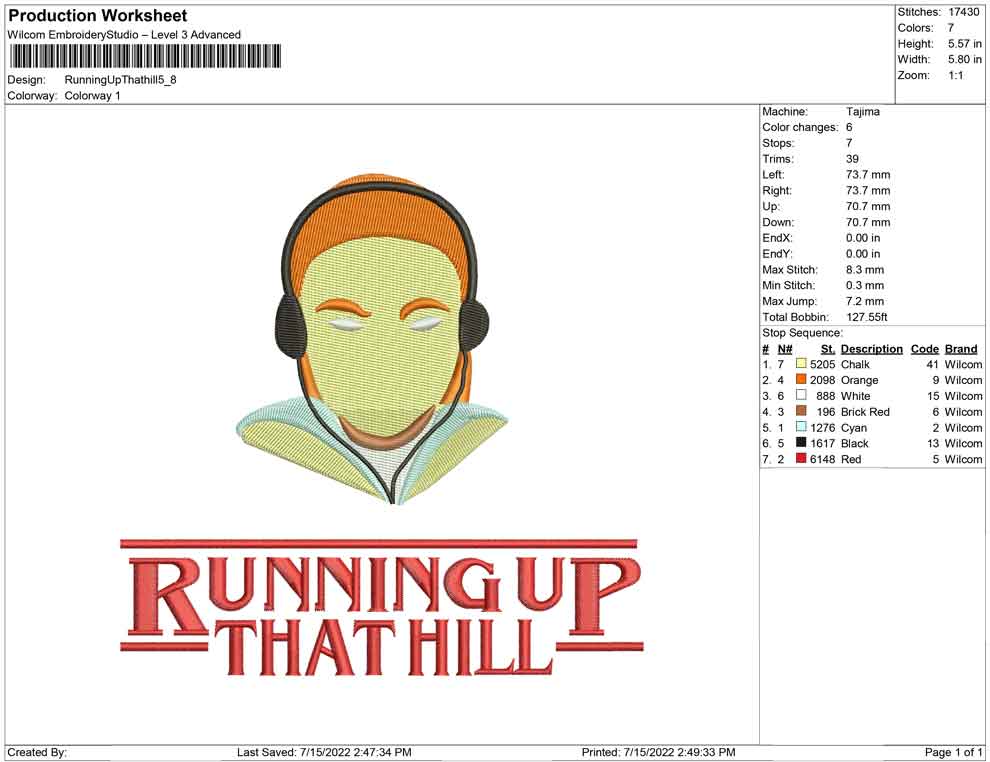Click the Total Bobbin value '127.55ft'
The image size is (990, 762).
tap(867, 317)
